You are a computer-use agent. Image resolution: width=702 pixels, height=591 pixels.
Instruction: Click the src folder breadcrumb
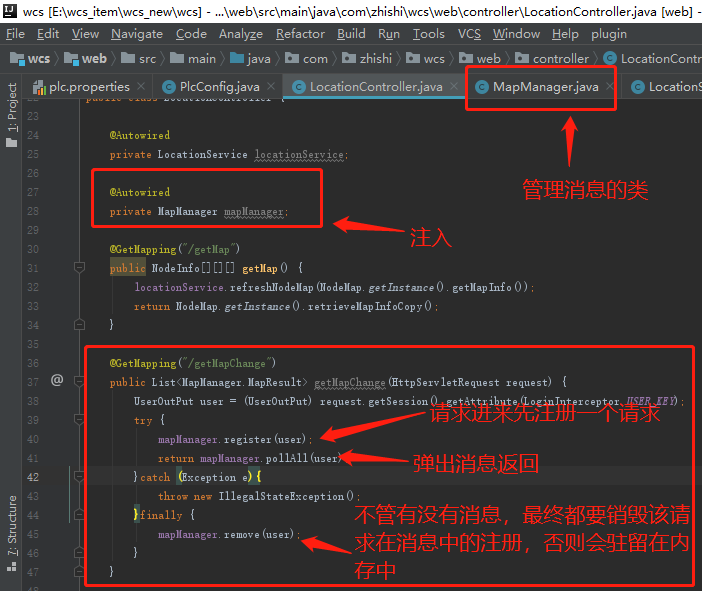[138, 59]
